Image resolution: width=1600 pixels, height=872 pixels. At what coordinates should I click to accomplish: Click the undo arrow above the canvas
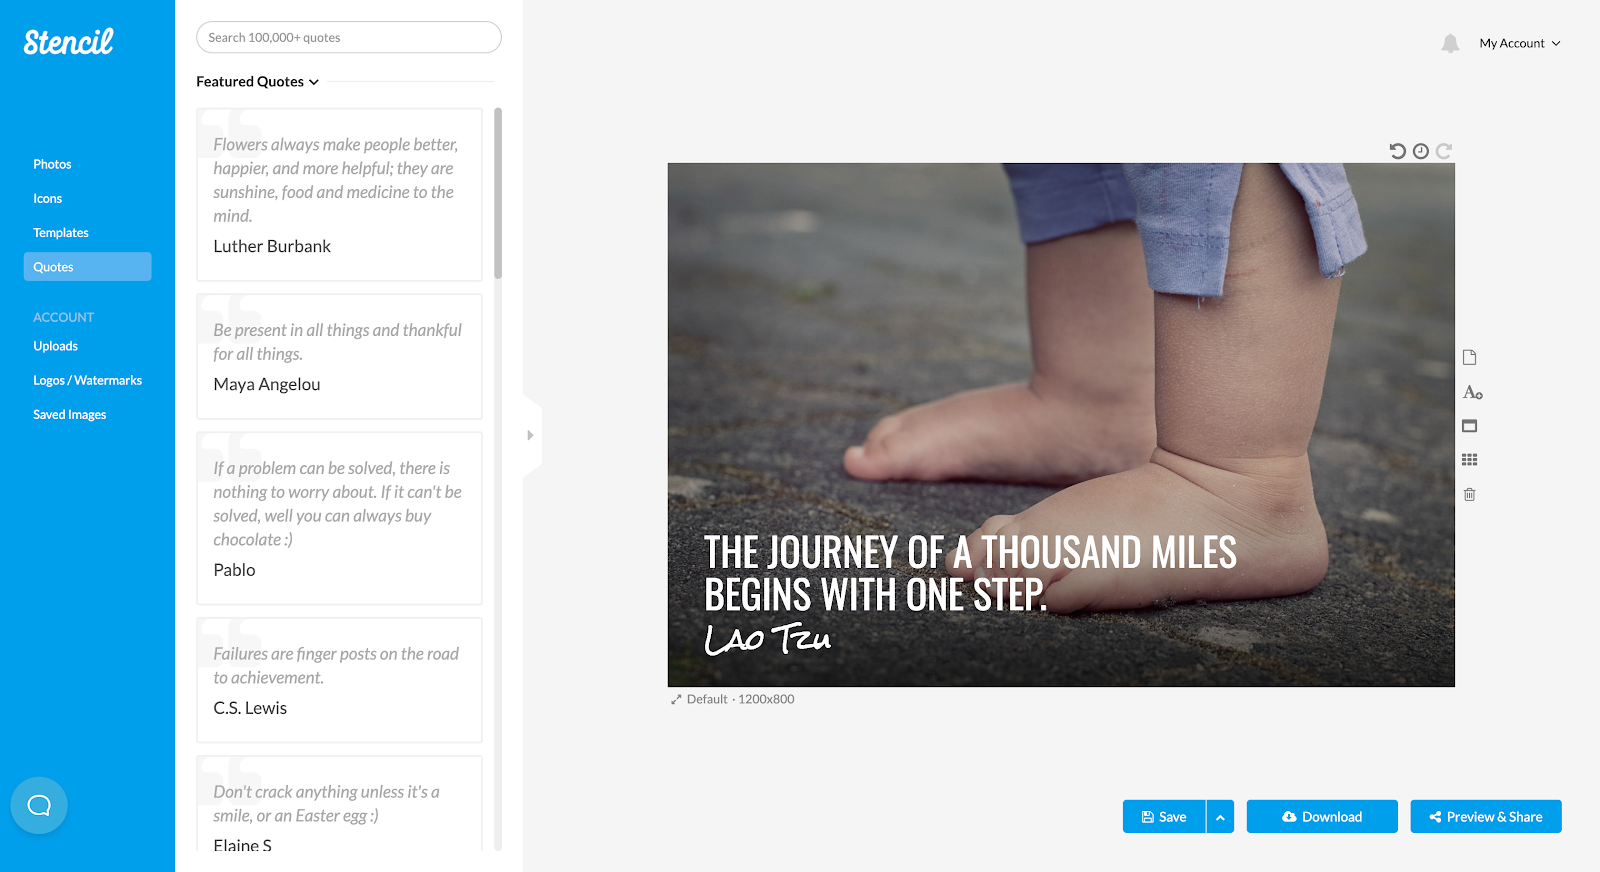(1398, 151)
